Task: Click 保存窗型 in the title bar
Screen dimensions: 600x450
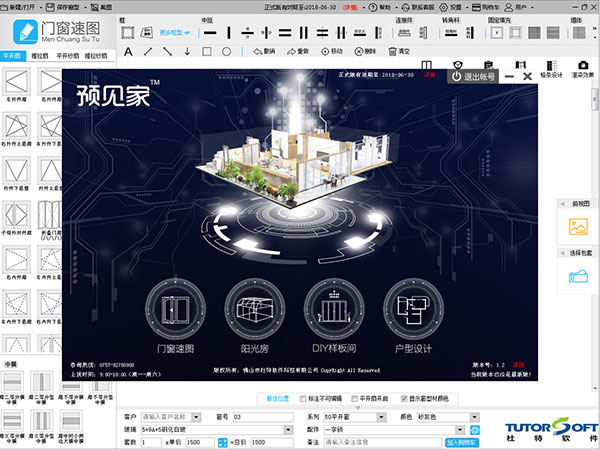Action: coord(63,7)
